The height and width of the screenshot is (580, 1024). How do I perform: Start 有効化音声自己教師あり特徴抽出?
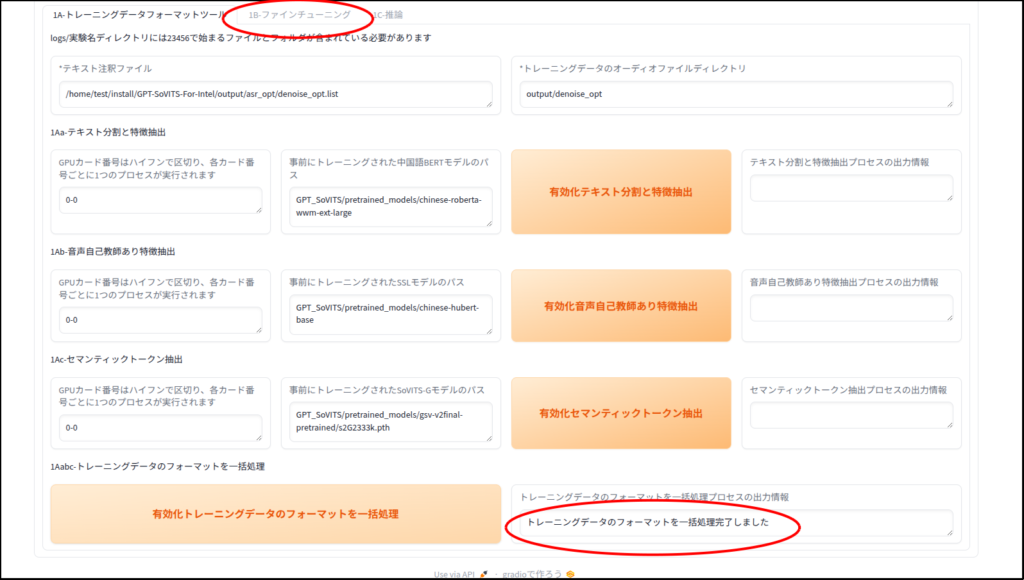point(621,305)
